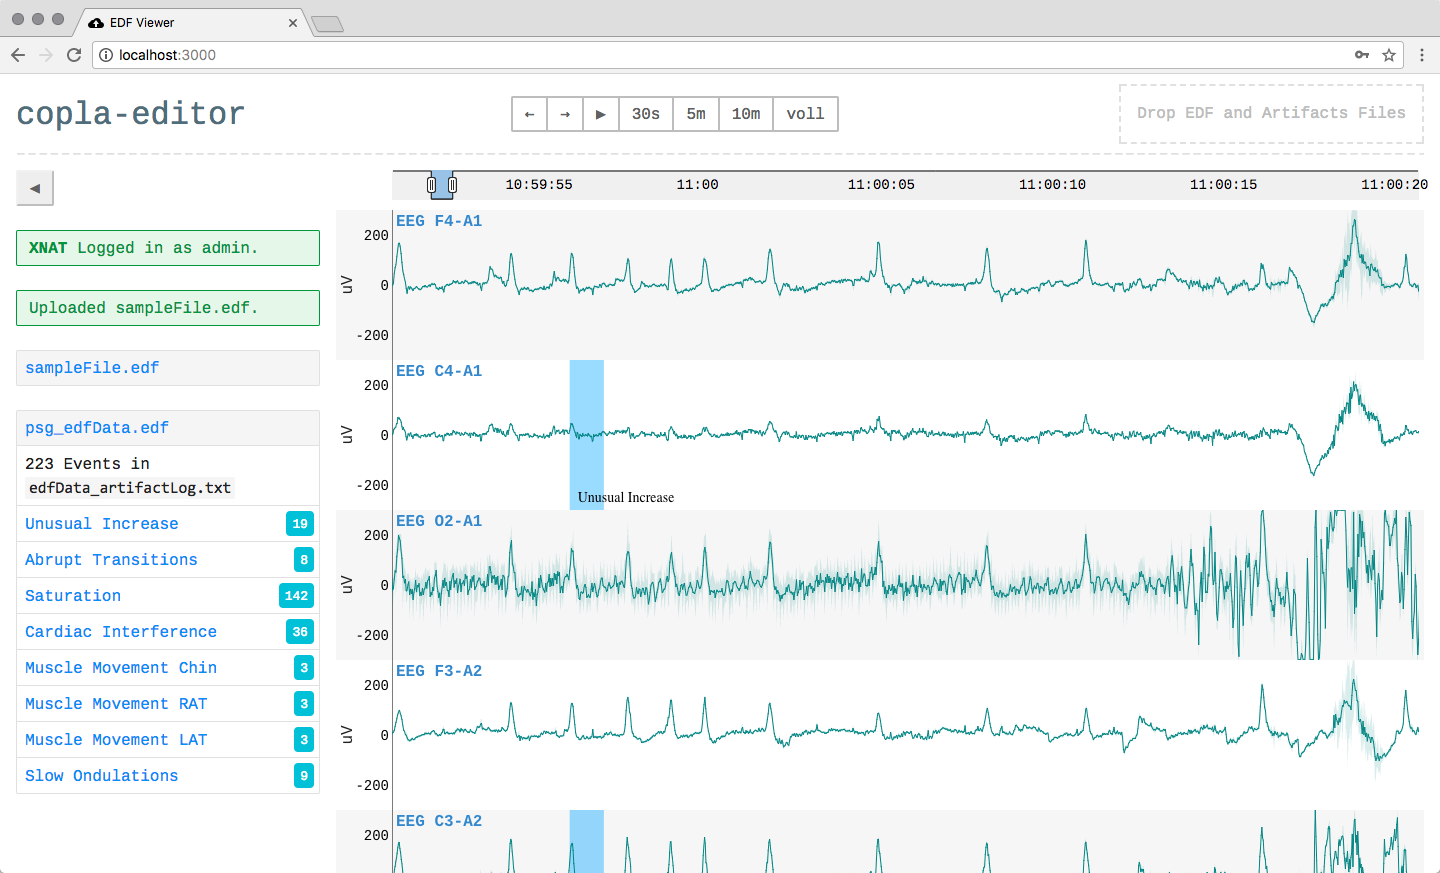The width and height of the screenshot is (1440, 873).
Task: Select Cardiac Interference events
Action: pyautogui.click(x=168, y=632)
